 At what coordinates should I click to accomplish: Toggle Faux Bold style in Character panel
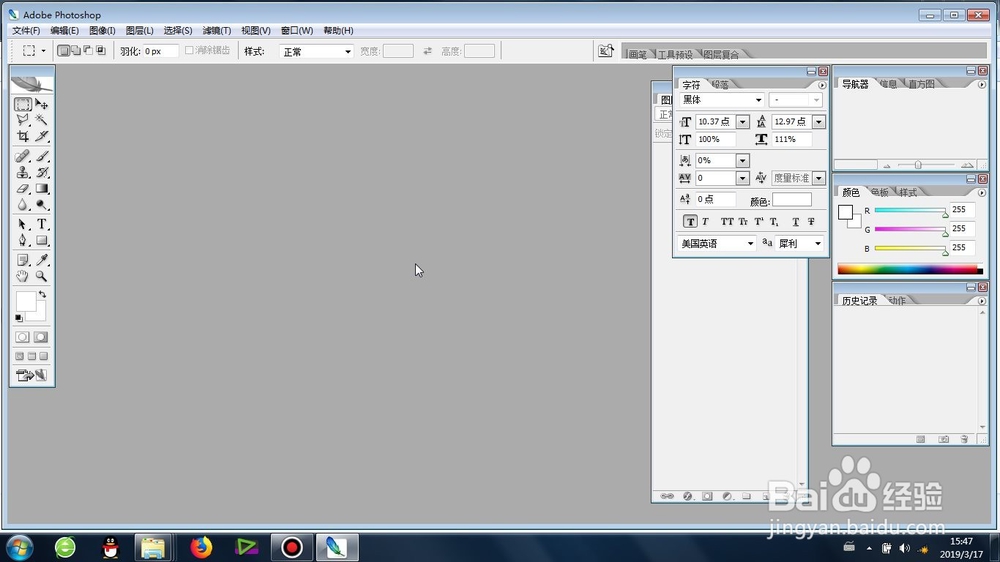coord(690,221)
